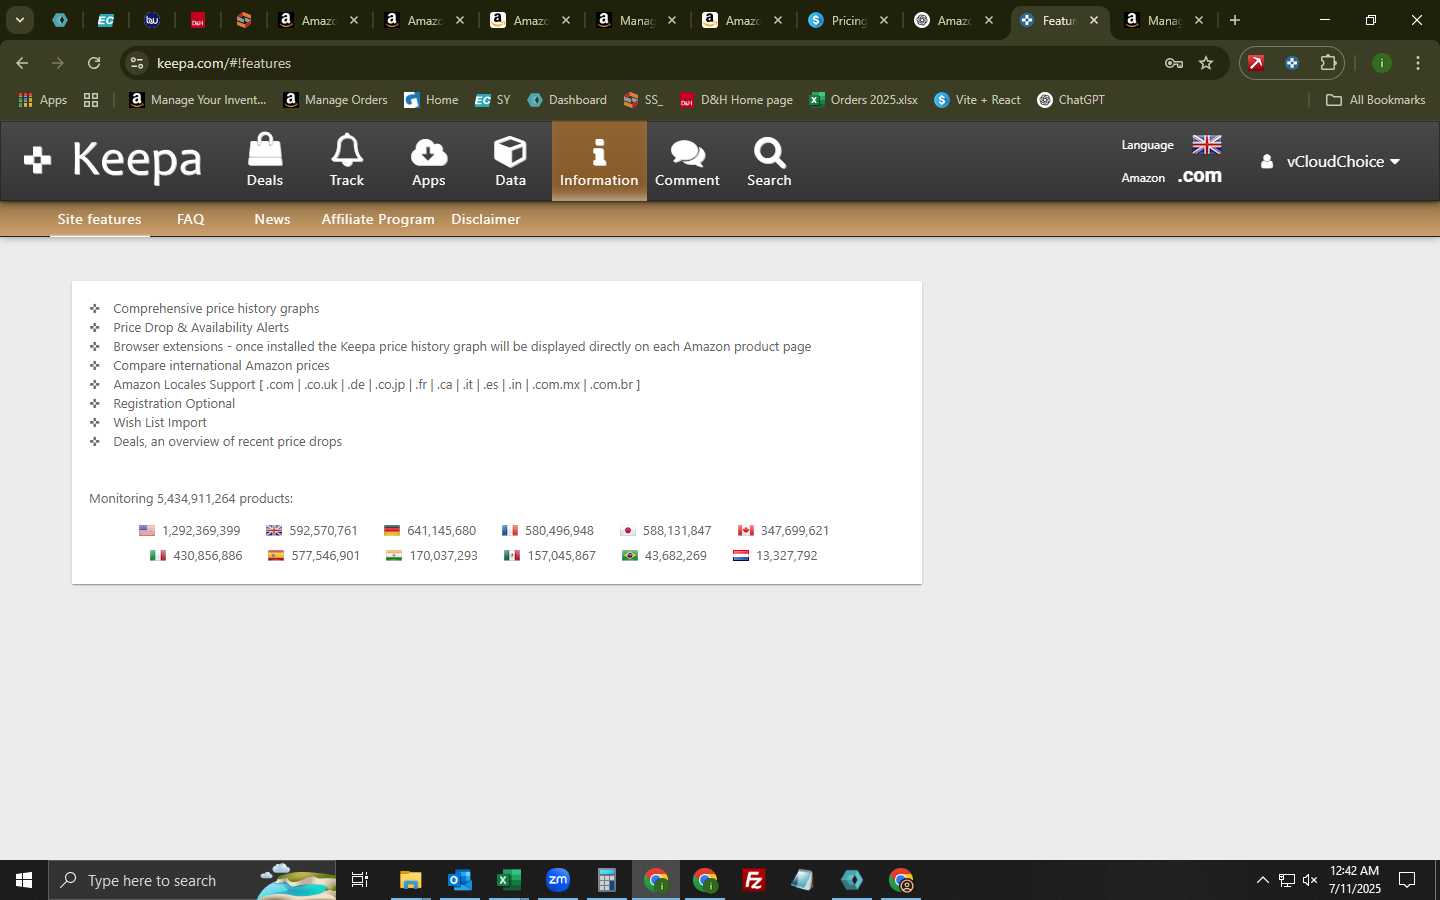Click 'Comprehensive price history graphs' text
Viewport: 1440px width, 900px height.
pos(216,308)
